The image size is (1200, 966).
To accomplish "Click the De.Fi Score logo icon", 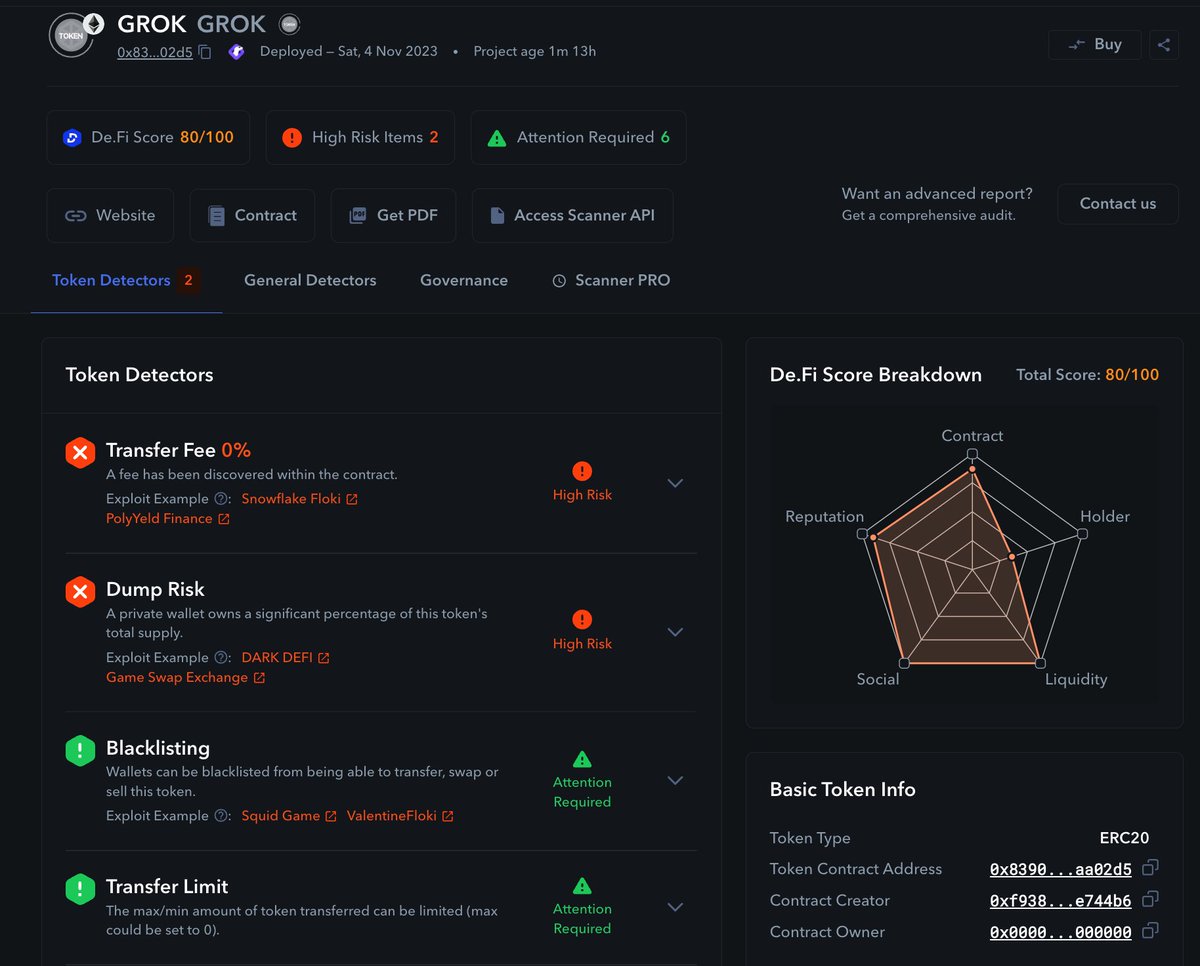I will coord(72,138).
